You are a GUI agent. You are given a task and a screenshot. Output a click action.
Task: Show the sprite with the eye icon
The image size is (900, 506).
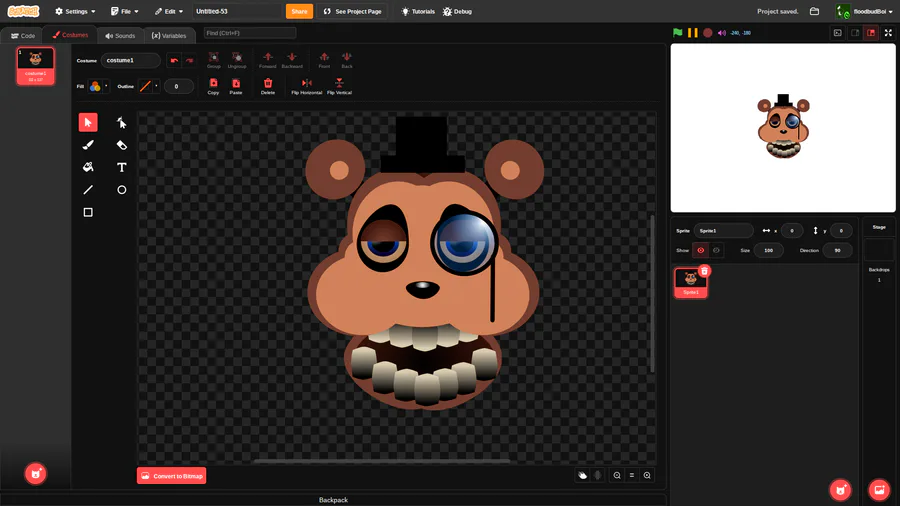(700, 250)
